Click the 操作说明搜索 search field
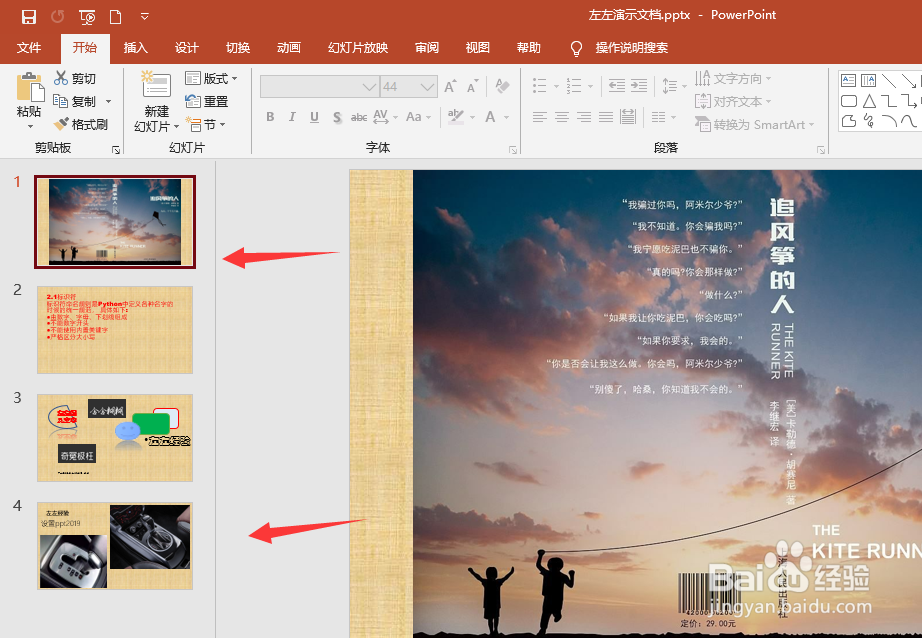 click(x=630, y=47)
